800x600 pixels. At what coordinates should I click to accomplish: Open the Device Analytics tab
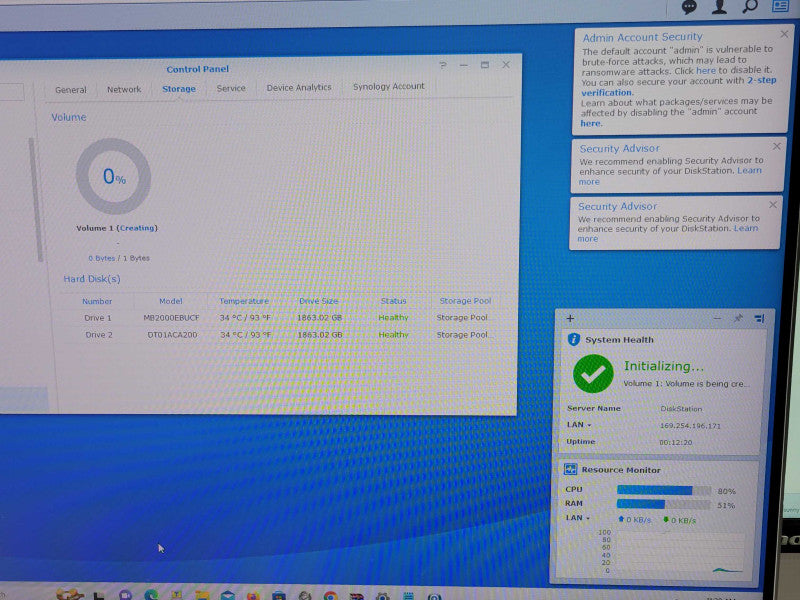click(298, 88)
